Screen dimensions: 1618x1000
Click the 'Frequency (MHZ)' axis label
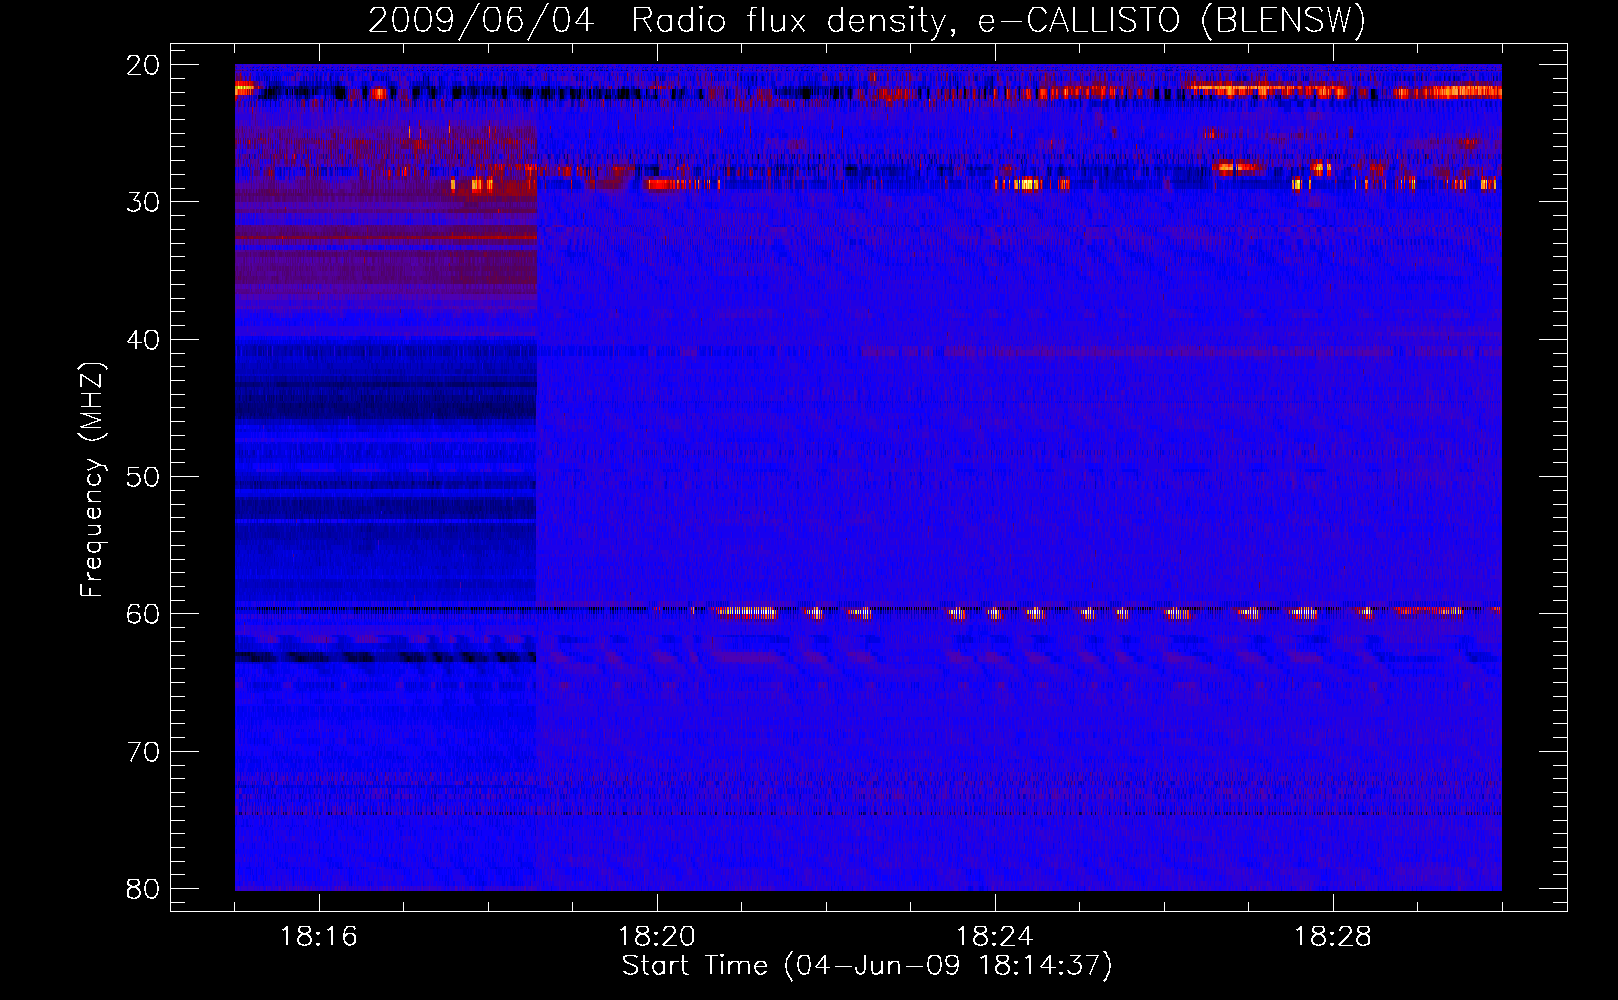point(92,480)
